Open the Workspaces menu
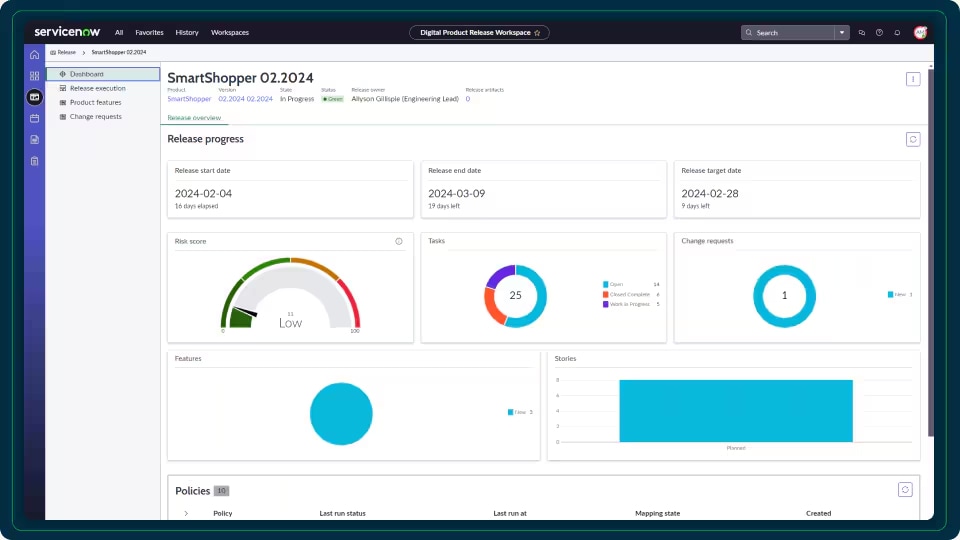Viewport: 960px width, 540px height. coord(229,32)
